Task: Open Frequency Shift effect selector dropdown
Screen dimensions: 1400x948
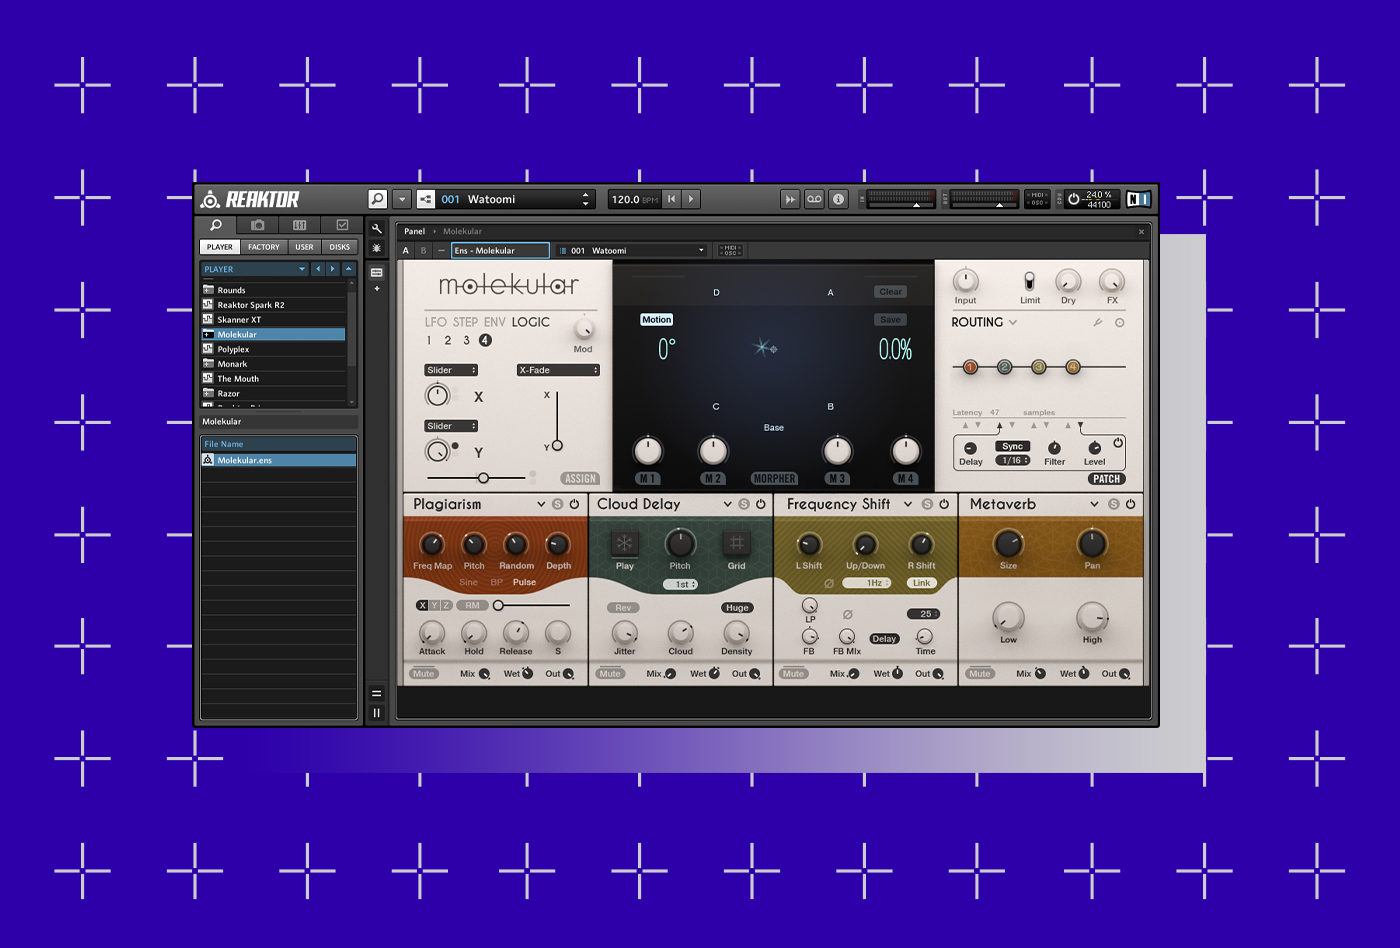Action: (908, 504)
